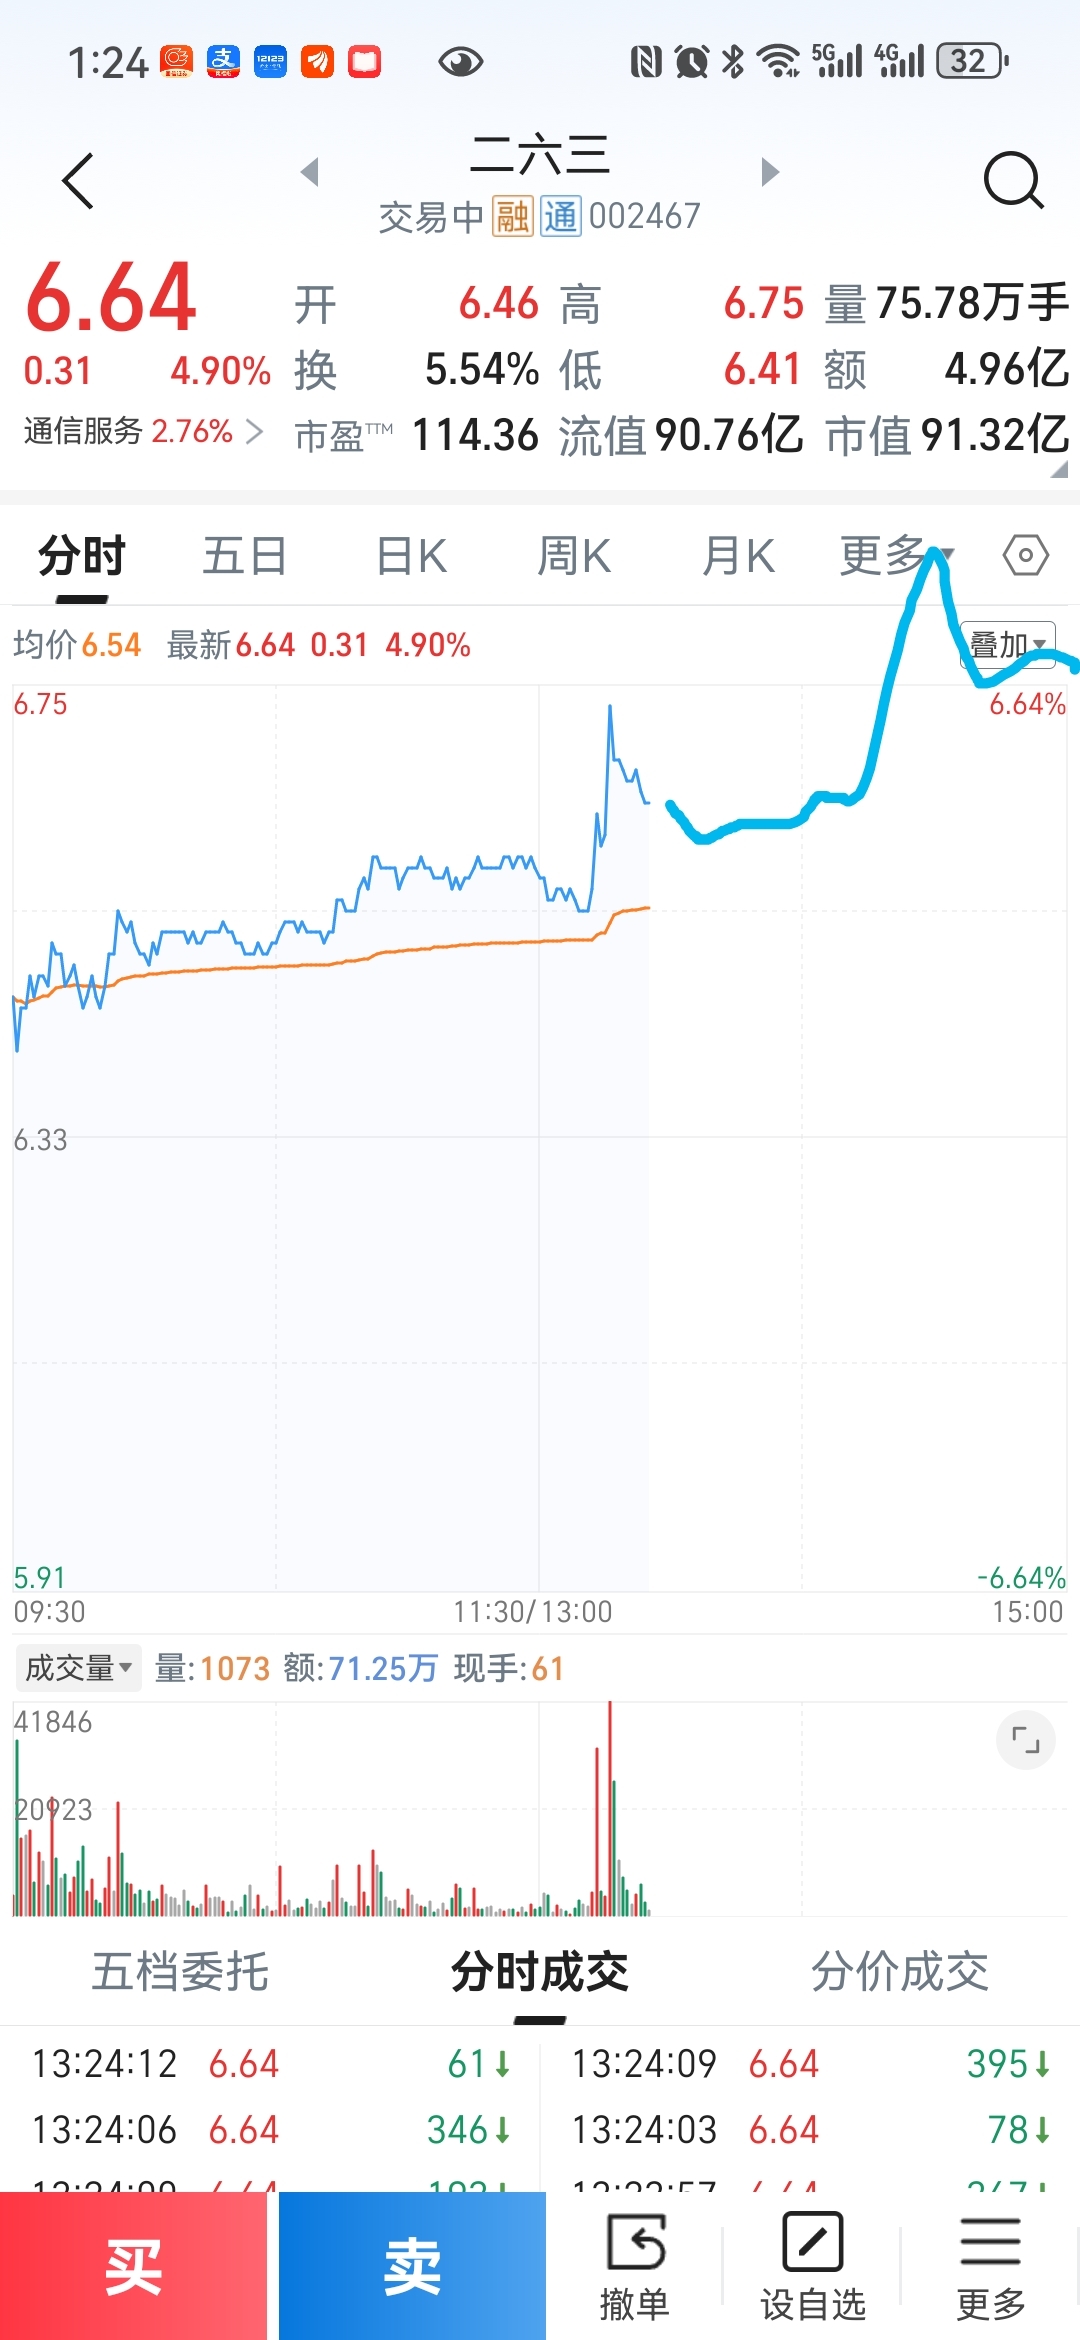Expand quote details corner triangle
1080x2340 pixels.
[x=1059, y=469]
